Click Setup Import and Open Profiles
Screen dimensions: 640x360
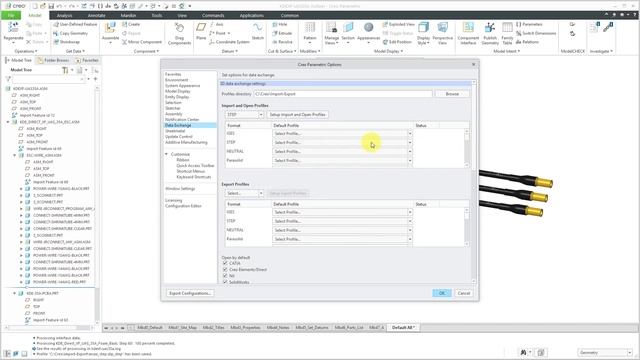pos(297,115)
